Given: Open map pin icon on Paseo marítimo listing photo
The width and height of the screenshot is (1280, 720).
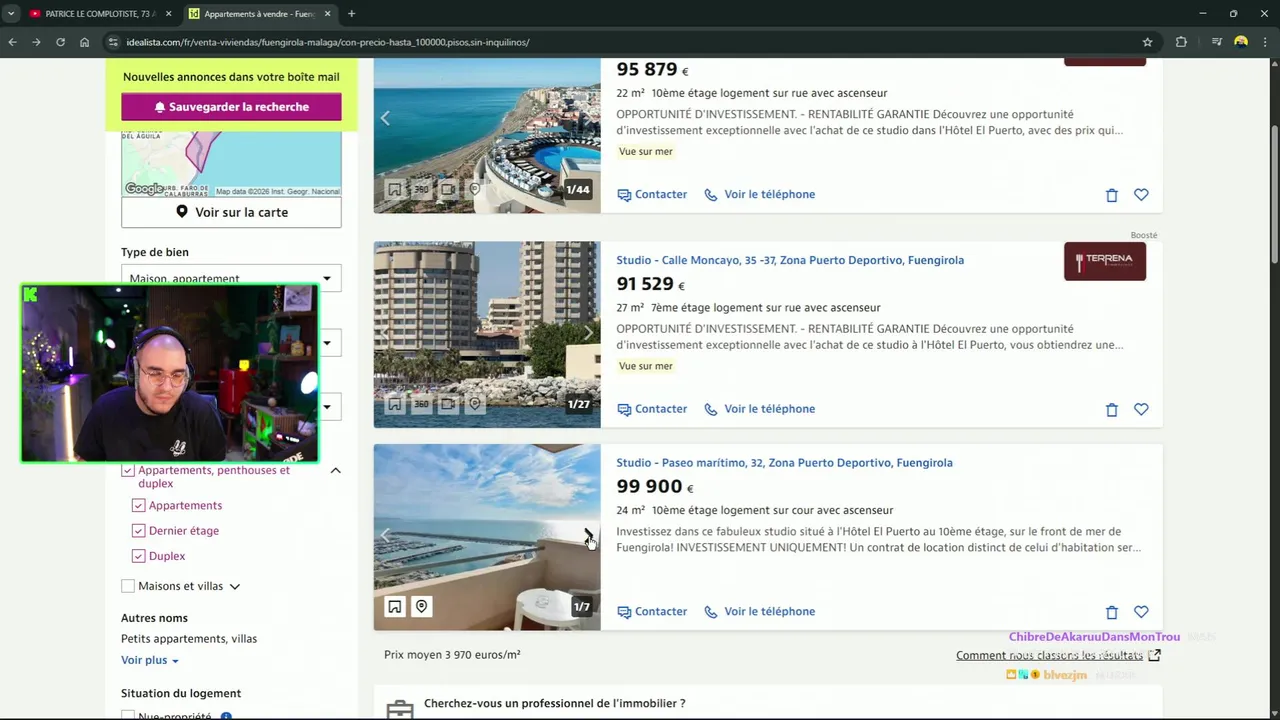Looking at the screenshot, I should (x=421, y=606).
